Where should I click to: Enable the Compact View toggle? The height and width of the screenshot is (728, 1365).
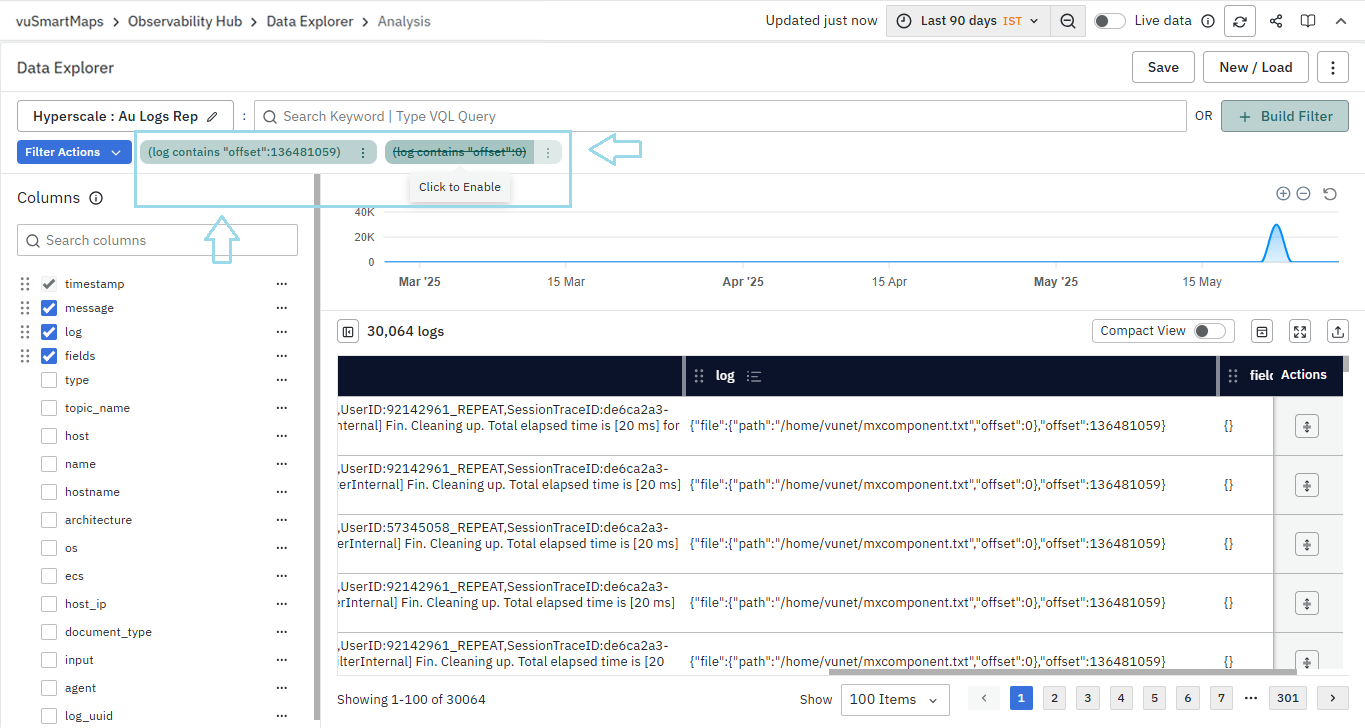coord(1208,331)
